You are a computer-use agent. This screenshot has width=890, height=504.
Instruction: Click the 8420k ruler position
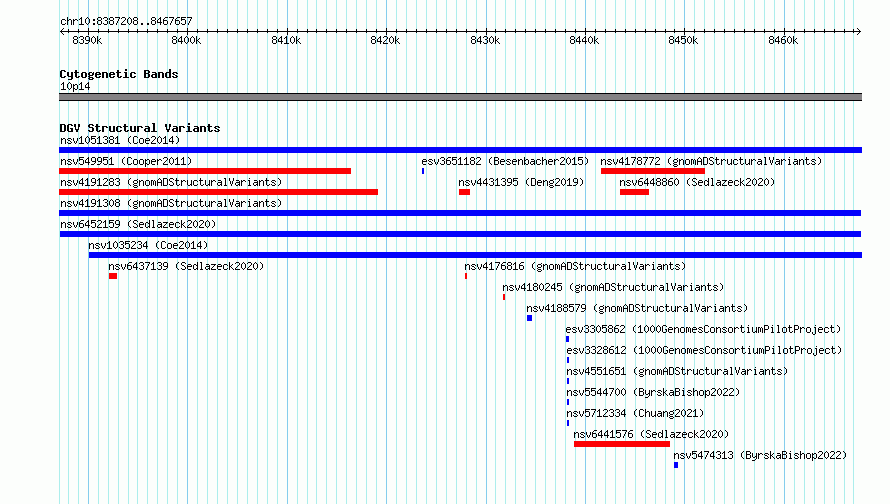pyautogui.click(x=385, y=40)
